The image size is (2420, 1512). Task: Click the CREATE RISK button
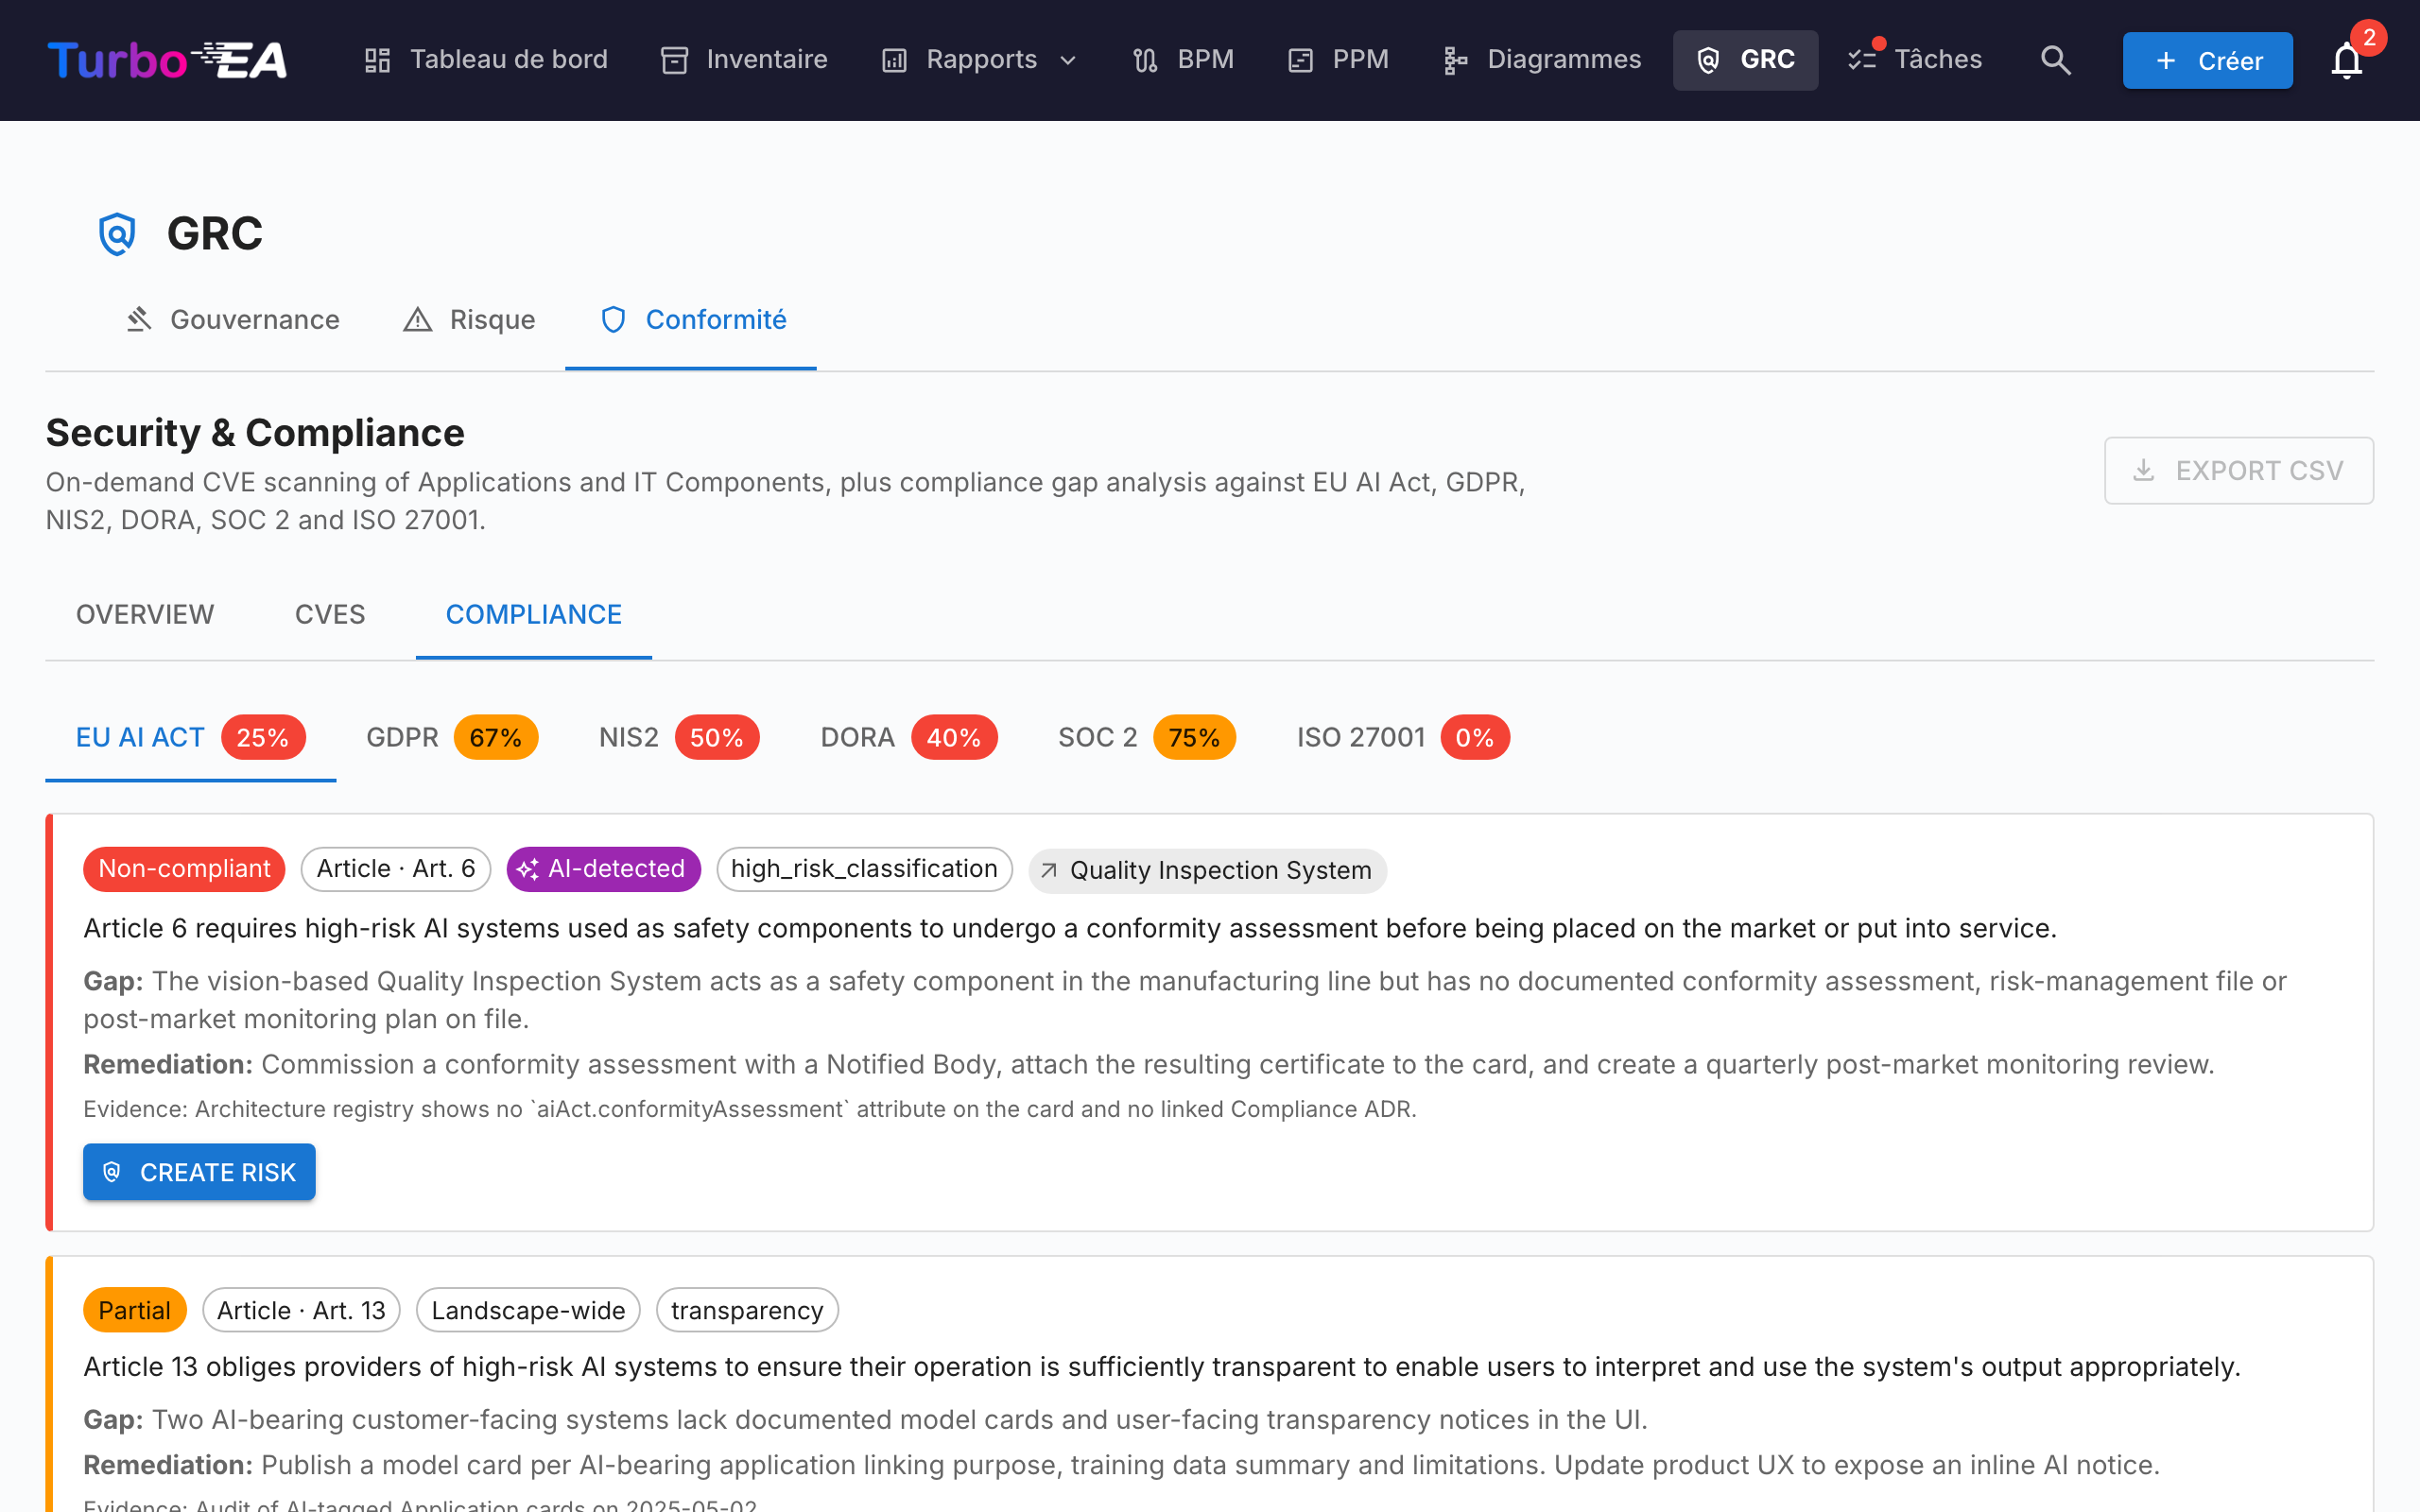point(199,1172)
